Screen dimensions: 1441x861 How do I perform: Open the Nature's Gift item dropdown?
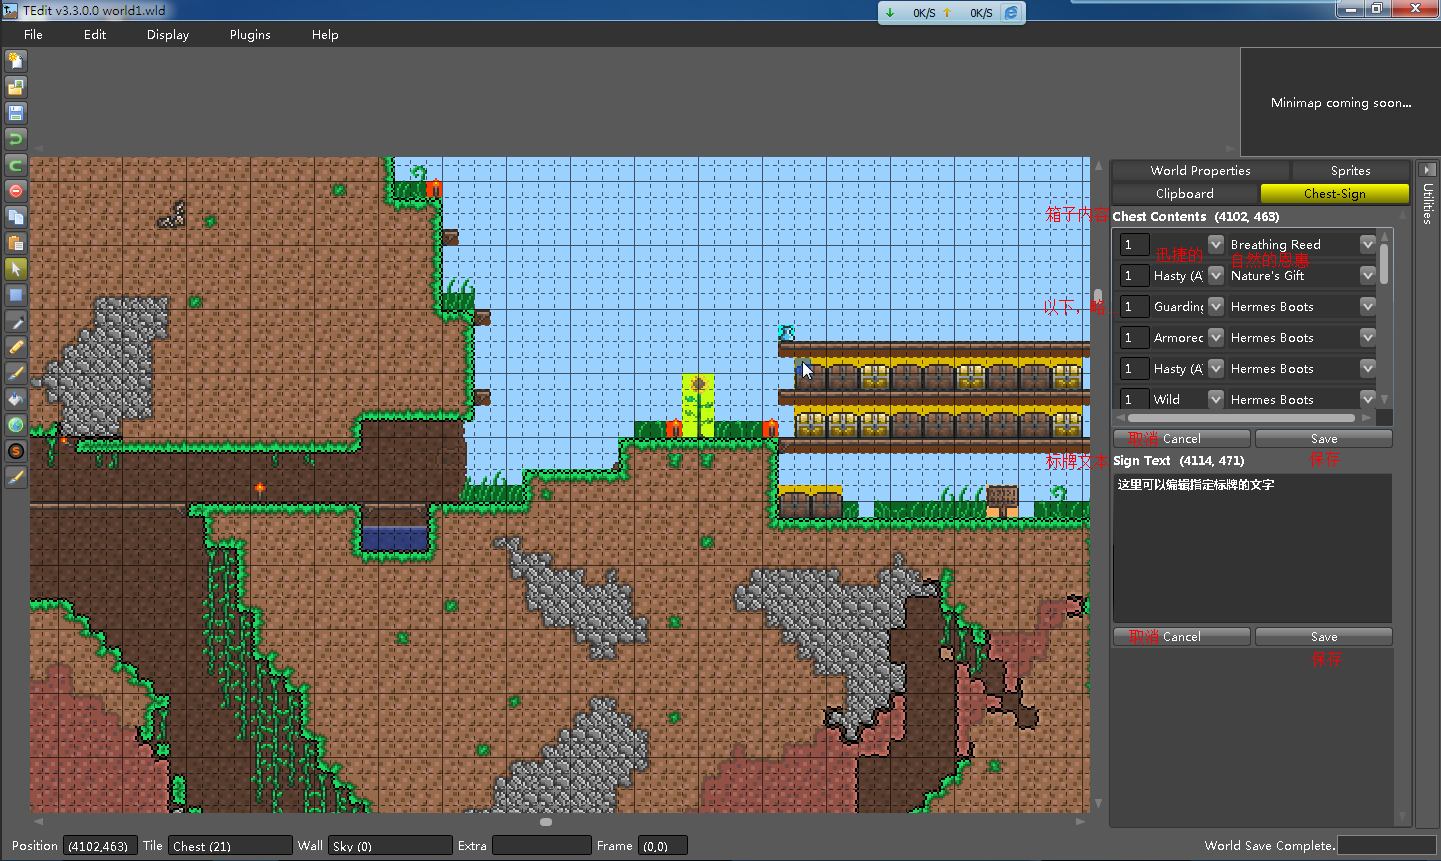tap(1367, 275)
